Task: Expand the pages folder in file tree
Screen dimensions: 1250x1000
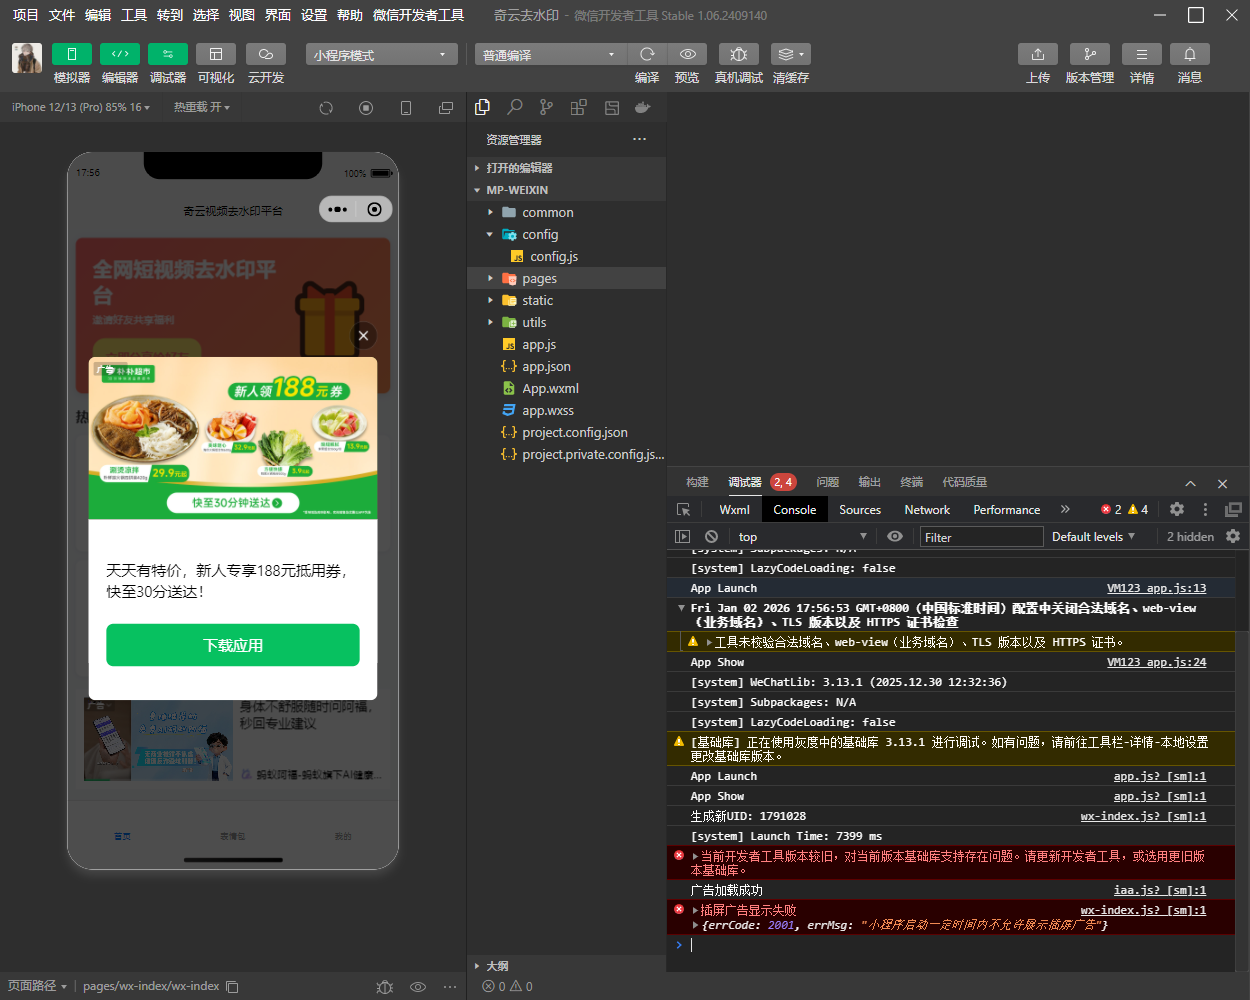Action: [x=539, y=279]
